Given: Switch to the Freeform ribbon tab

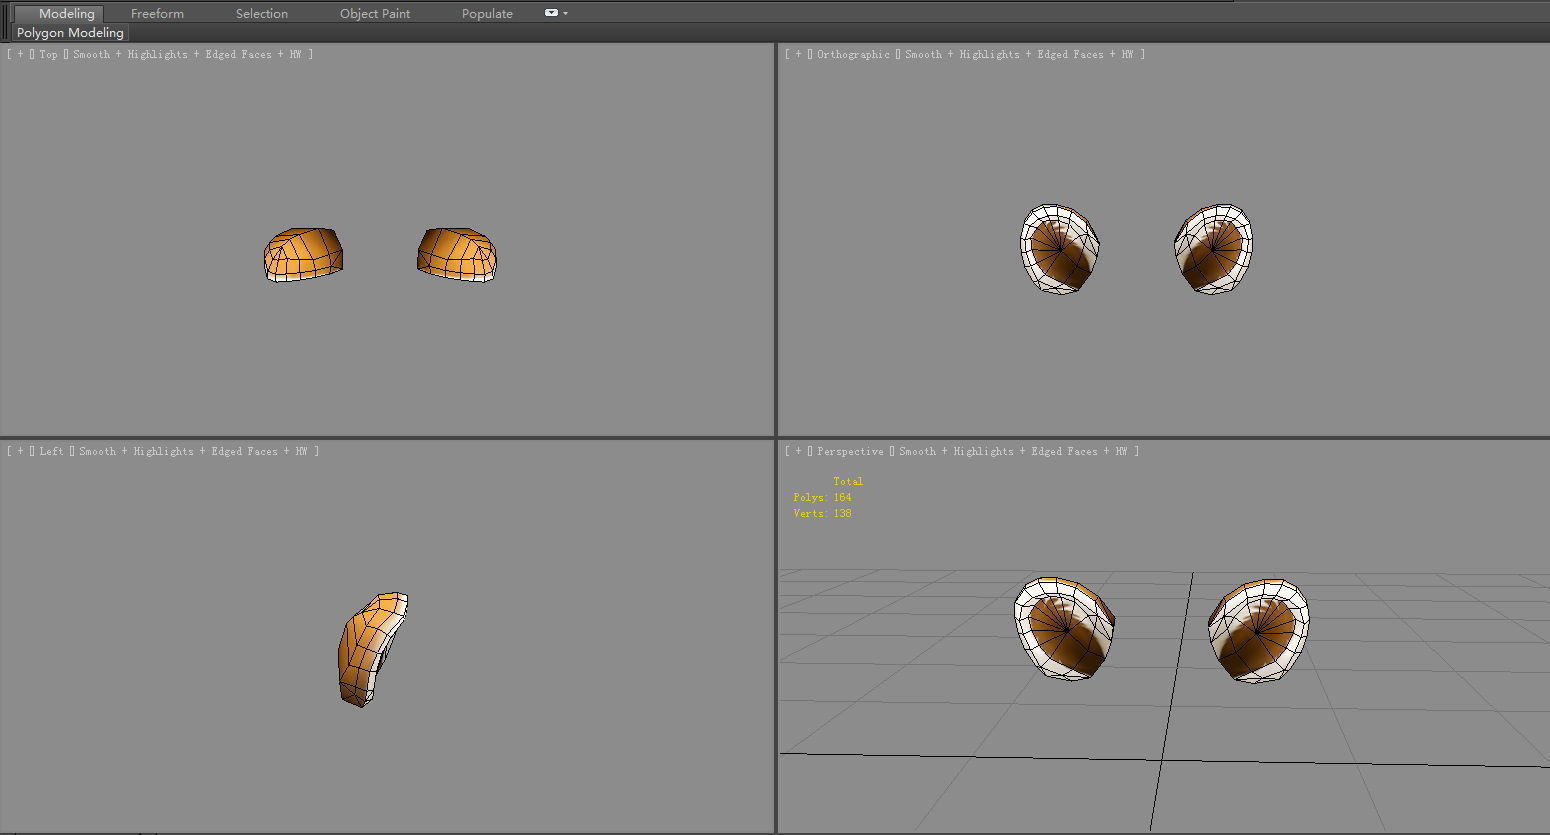Looking at the screenshot, I should [157, 14].
